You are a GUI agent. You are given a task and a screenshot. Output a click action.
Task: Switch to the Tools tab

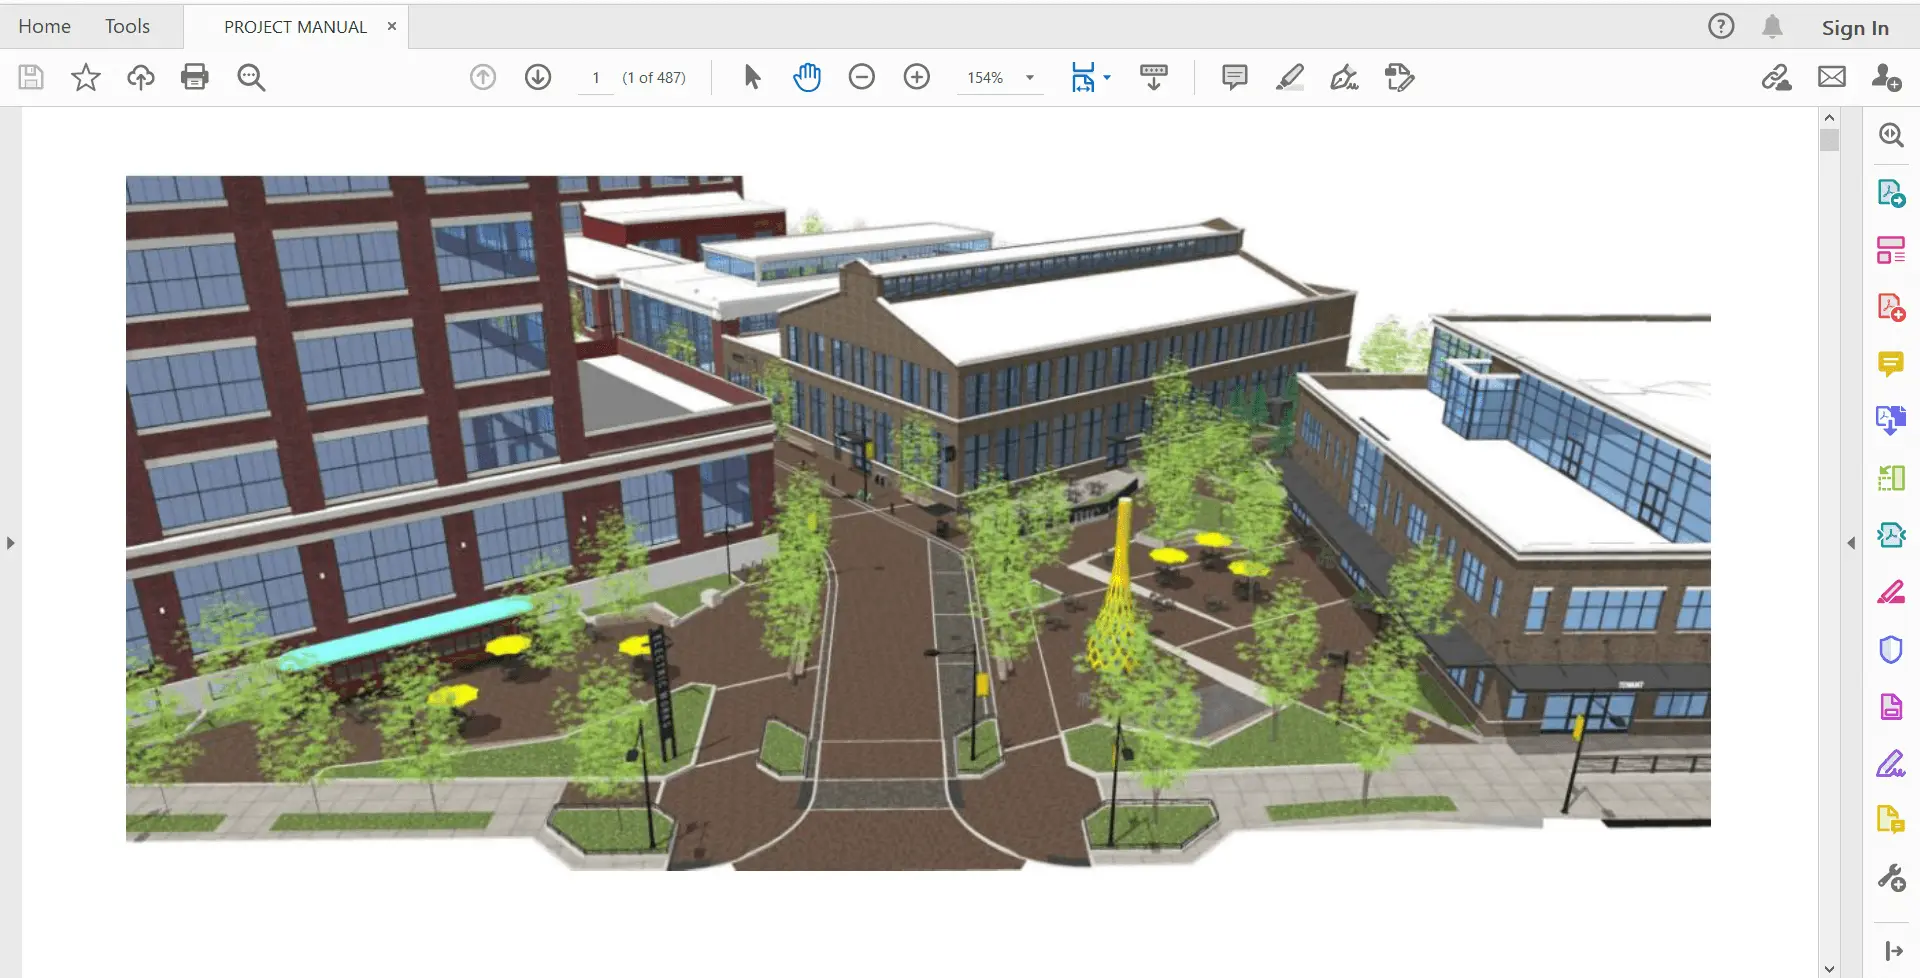click(127, 27)
